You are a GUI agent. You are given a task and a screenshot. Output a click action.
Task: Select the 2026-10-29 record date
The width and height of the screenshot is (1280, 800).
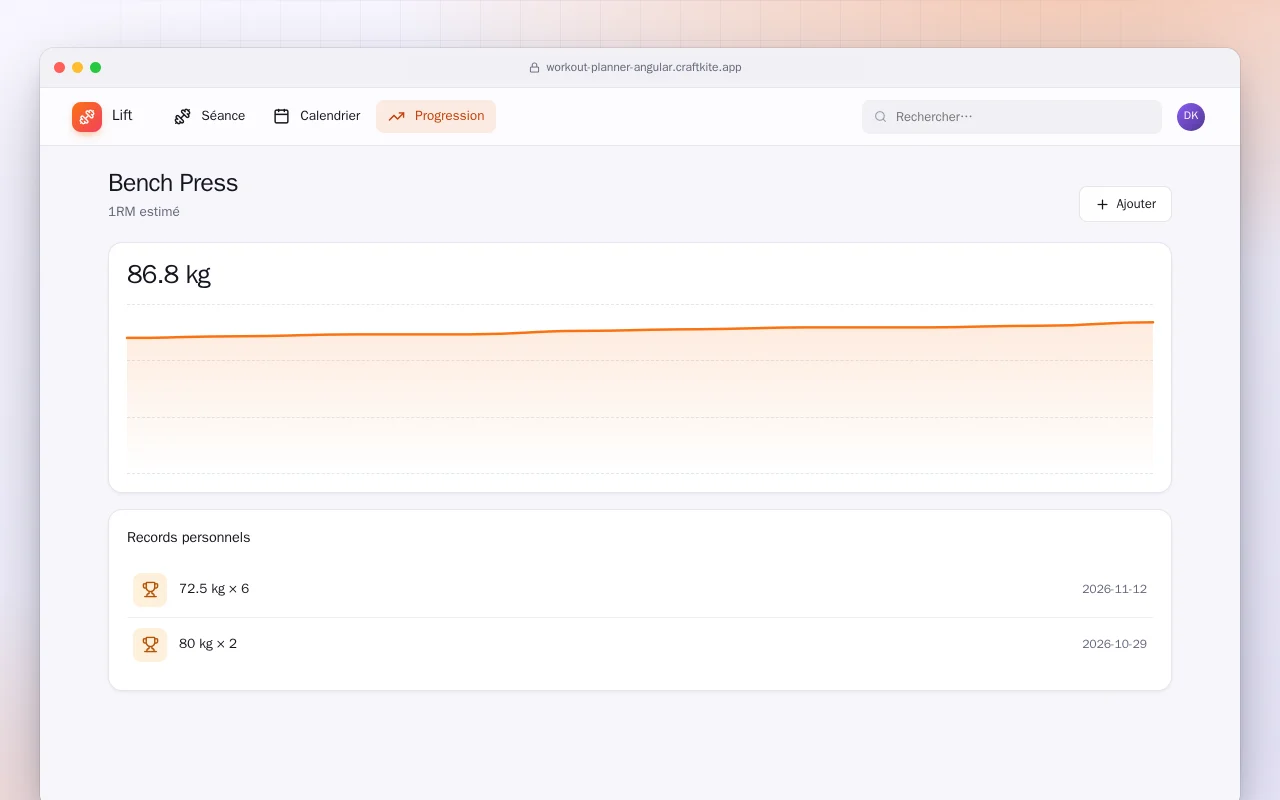point(1114,644)
